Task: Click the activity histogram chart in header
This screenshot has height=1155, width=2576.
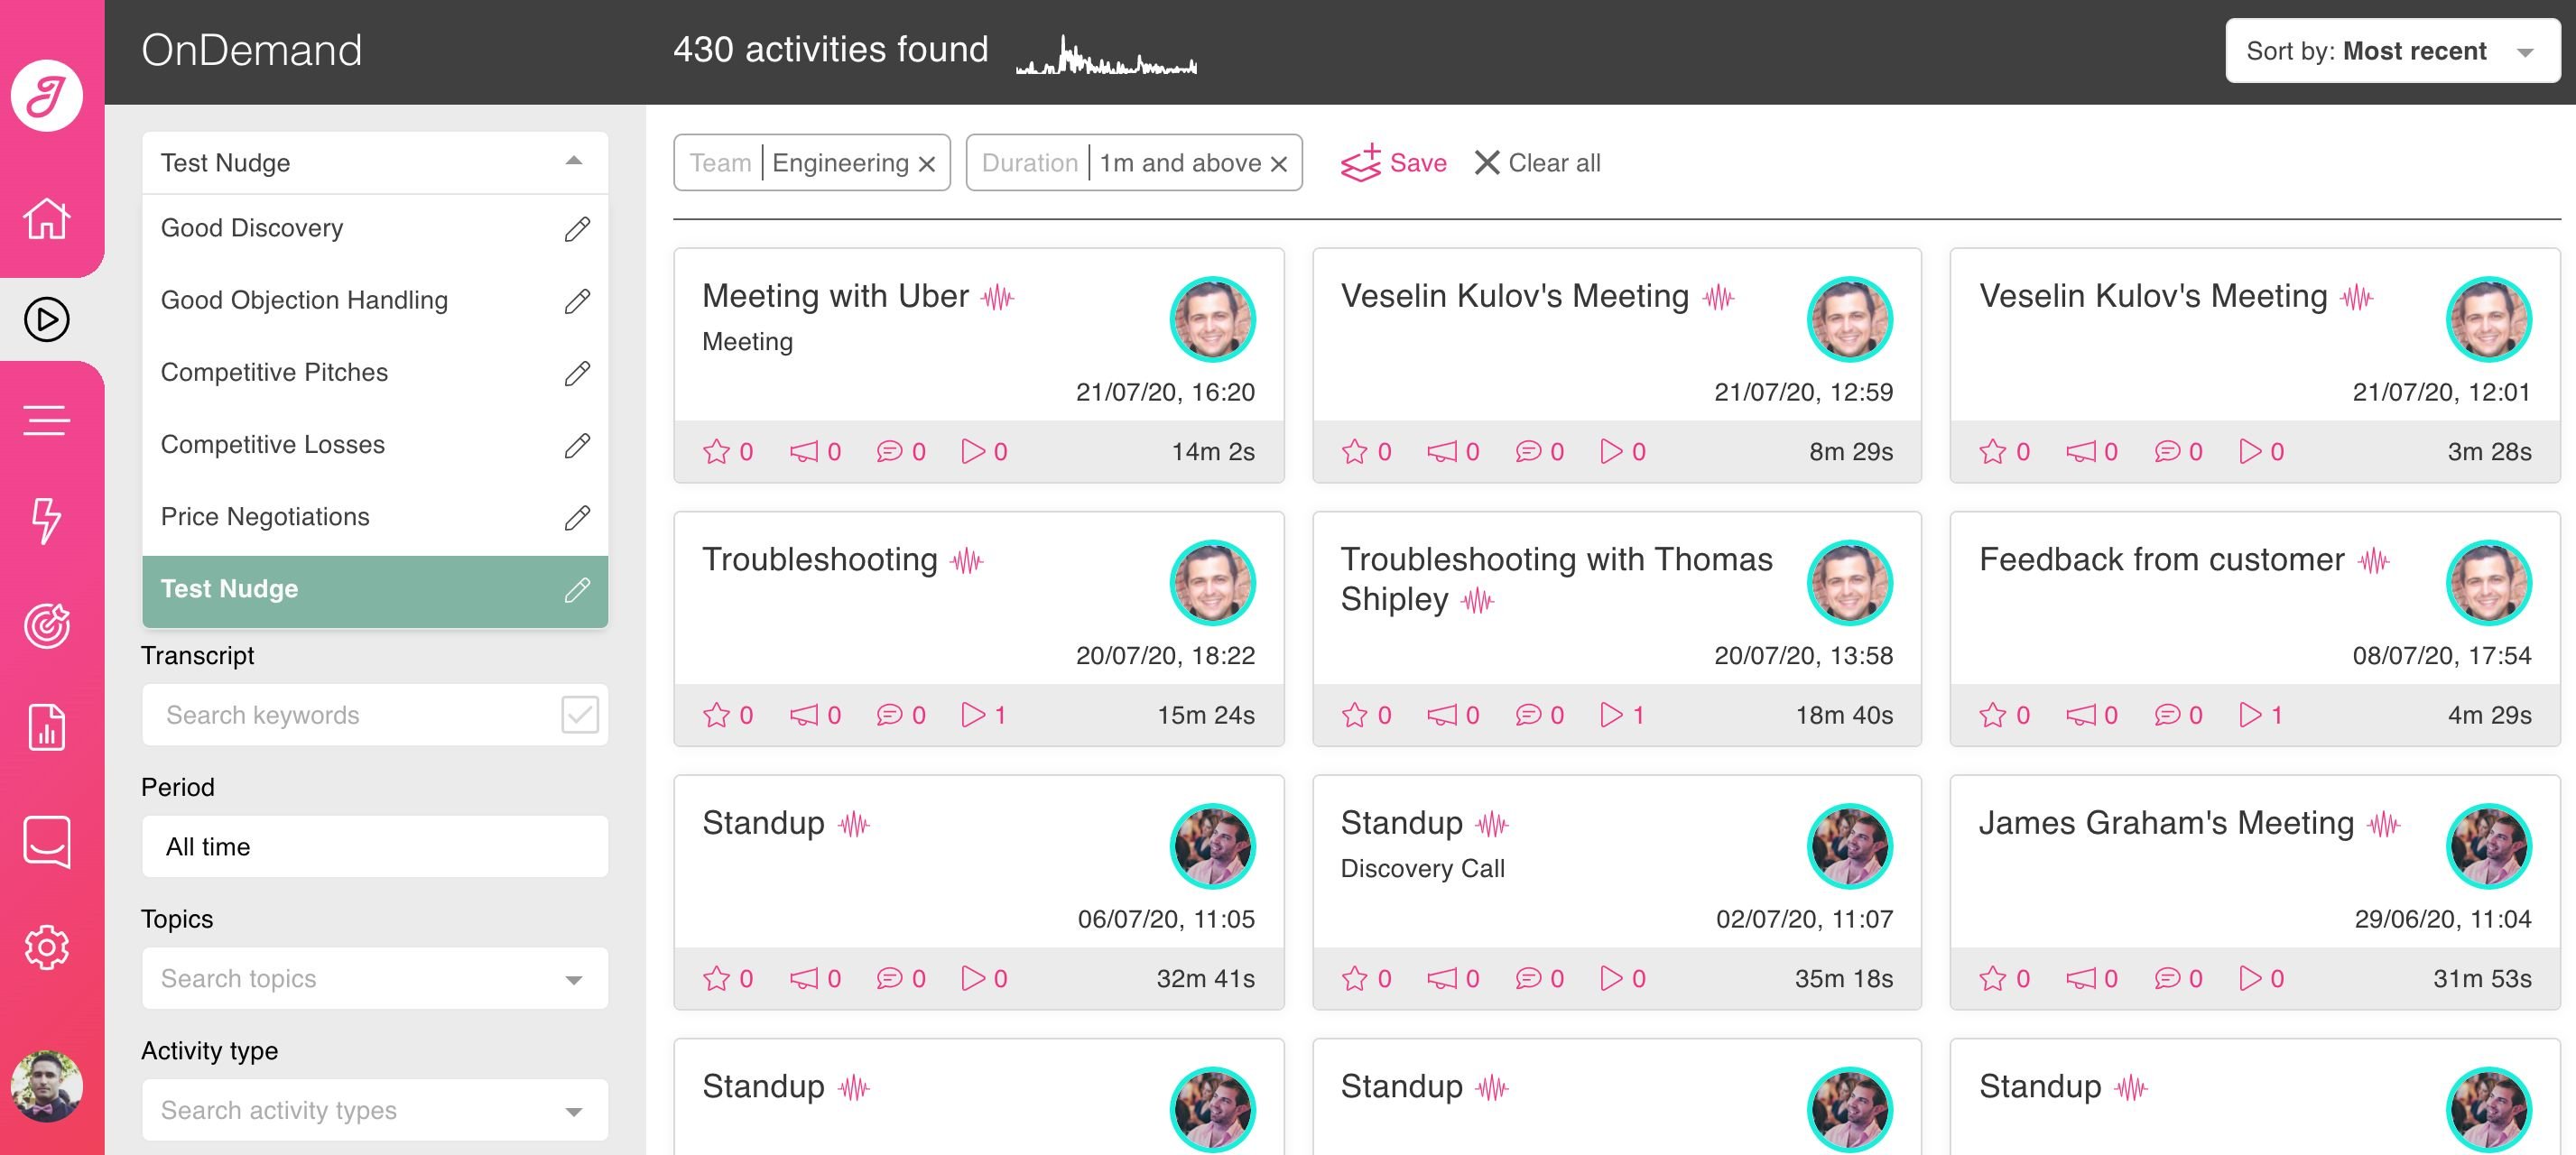Action: point(1107,56)
